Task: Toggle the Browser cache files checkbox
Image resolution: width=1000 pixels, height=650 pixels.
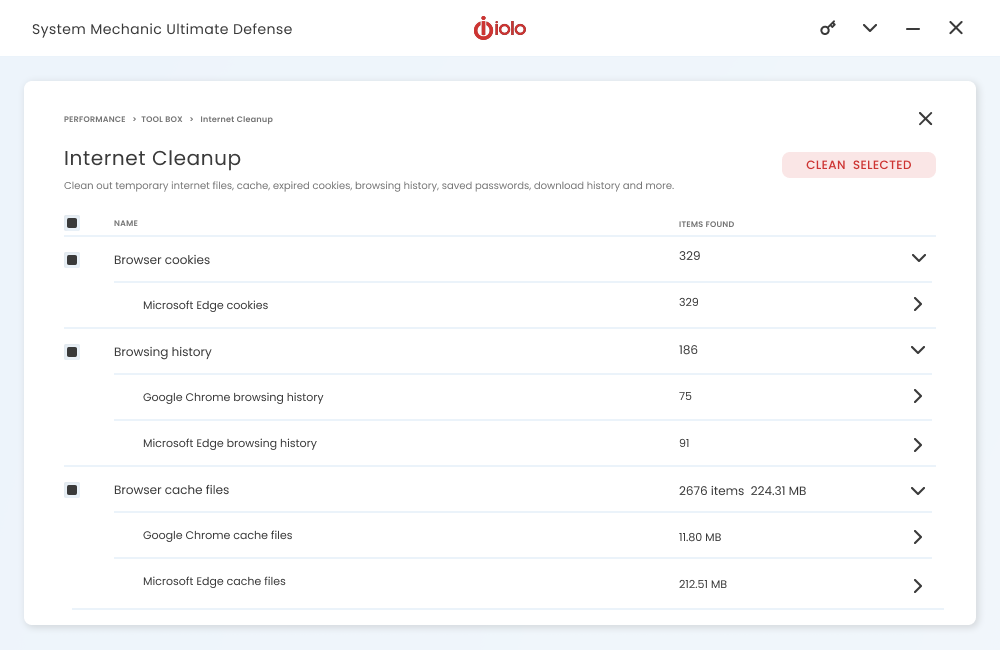Action: [x=72, y=490]
